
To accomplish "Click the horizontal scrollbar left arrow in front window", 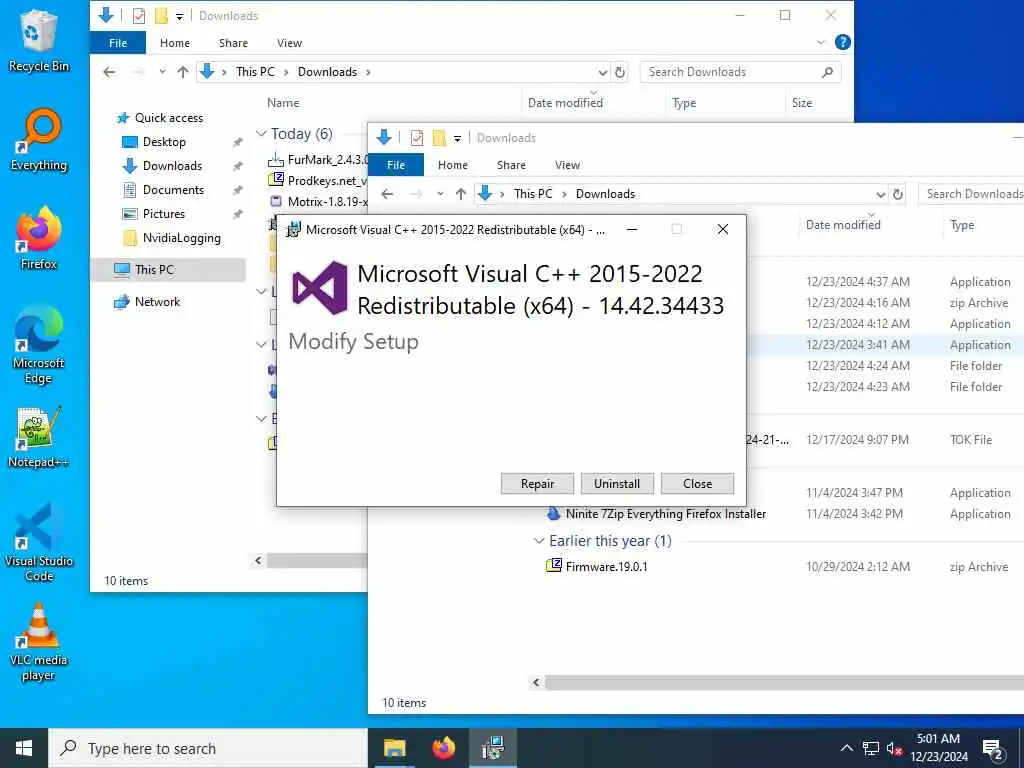I will click(x=536, y=682).
